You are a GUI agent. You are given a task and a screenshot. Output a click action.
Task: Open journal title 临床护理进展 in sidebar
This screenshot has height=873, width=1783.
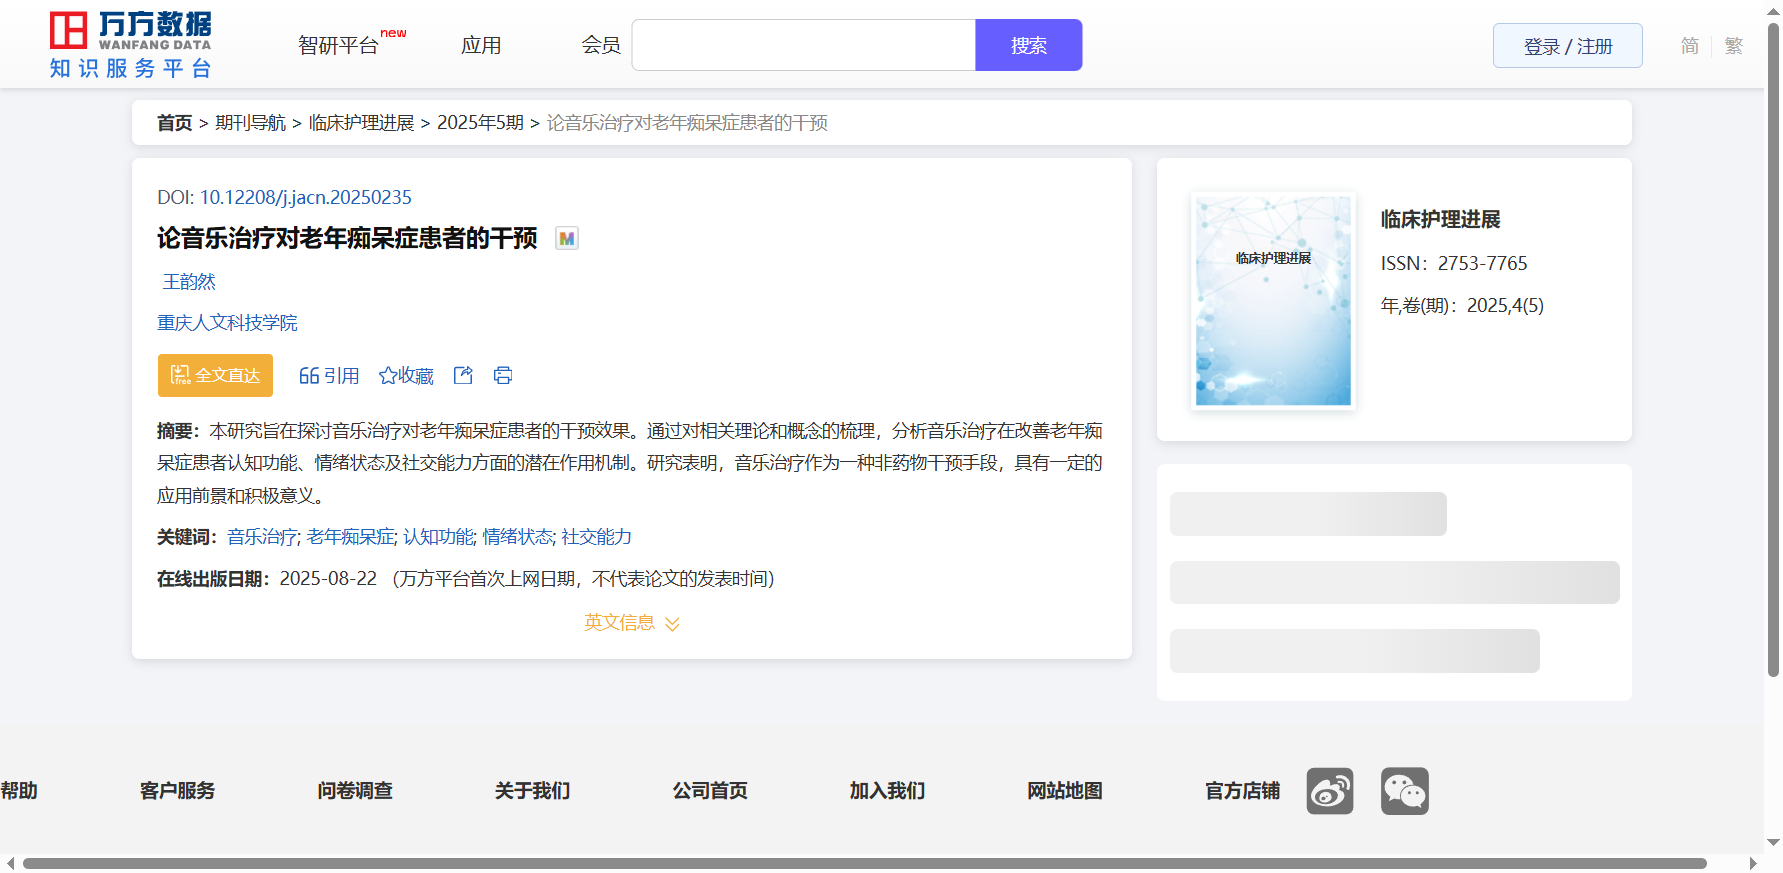click(x=1441, y=219)
